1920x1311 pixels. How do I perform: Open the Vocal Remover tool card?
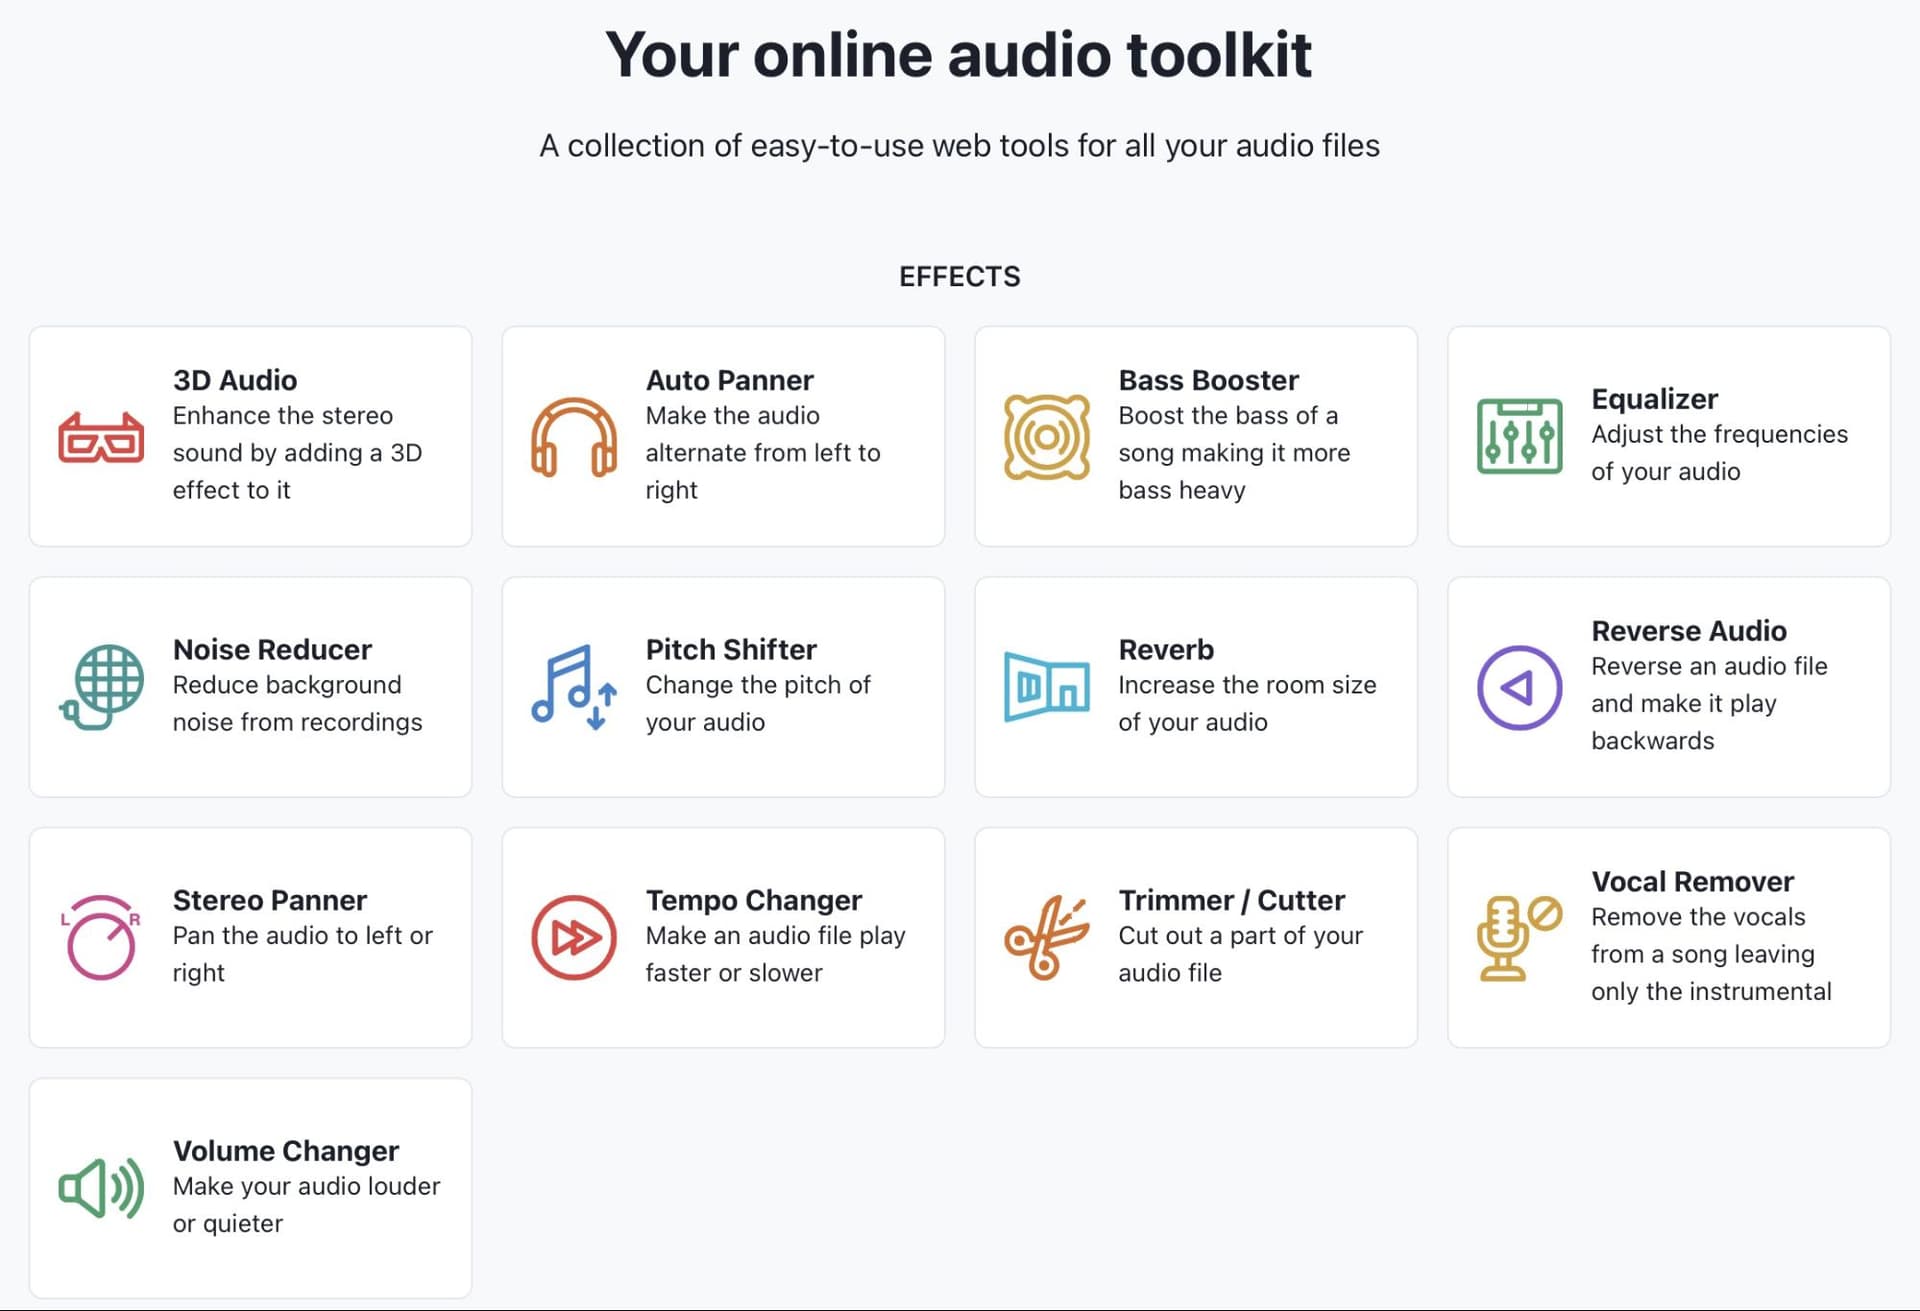click(1669, 937)
